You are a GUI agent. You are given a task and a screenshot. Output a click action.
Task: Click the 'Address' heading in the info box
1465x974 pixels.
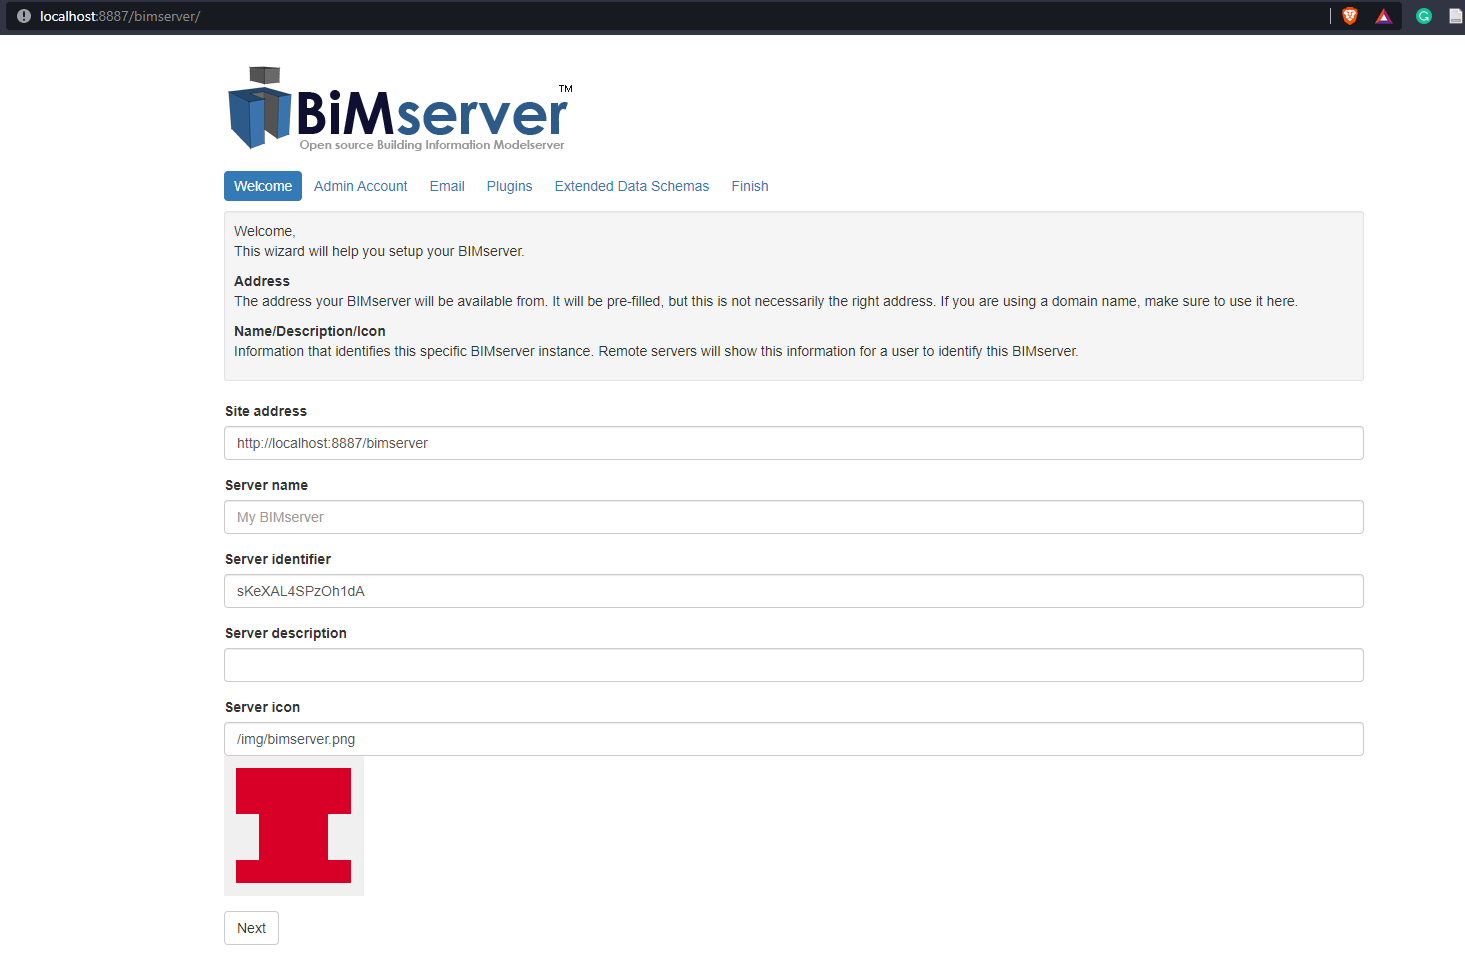click(x=262, y=281)
